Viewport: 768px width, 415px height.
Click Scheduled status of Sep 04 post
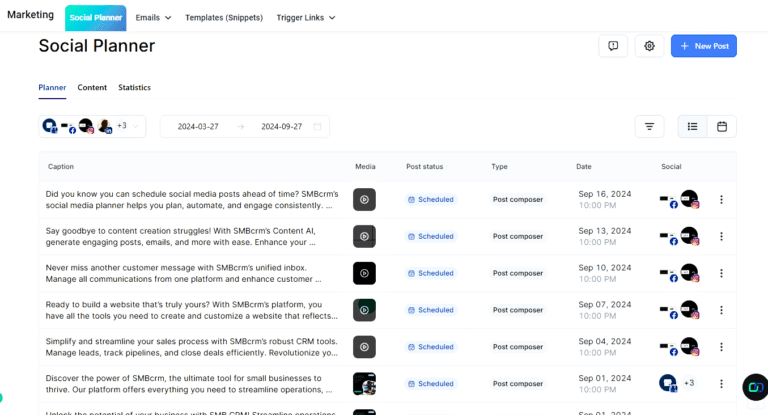431,346
